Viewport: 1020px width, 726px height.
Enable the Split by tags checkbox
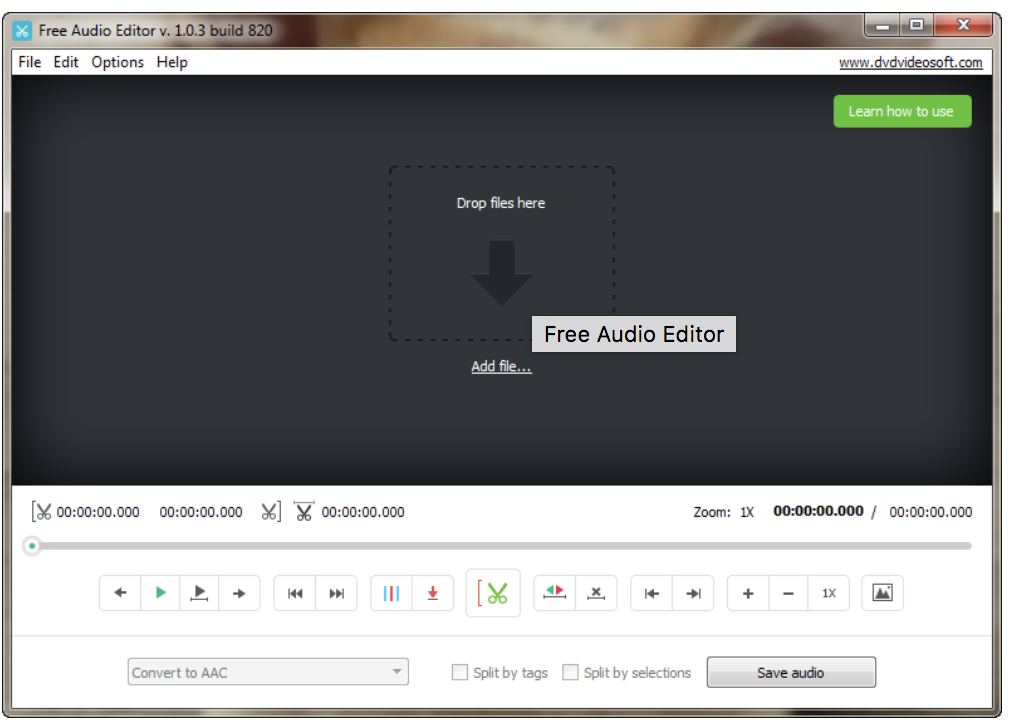click(459, 672)
